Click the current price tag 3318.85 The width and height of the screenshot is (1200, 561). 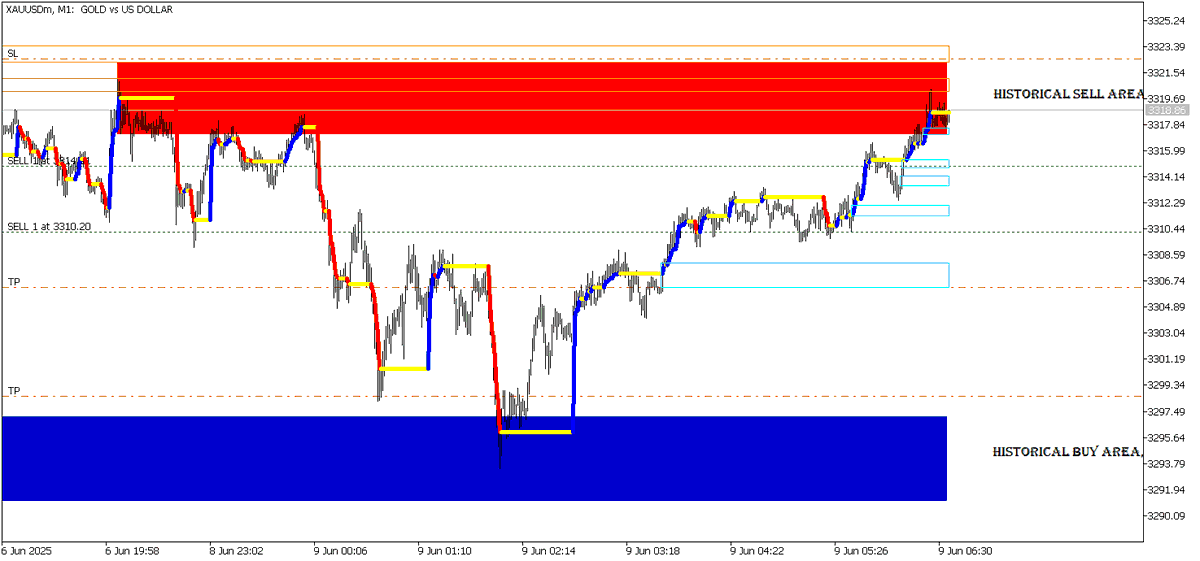click(x=1167, y=110)
